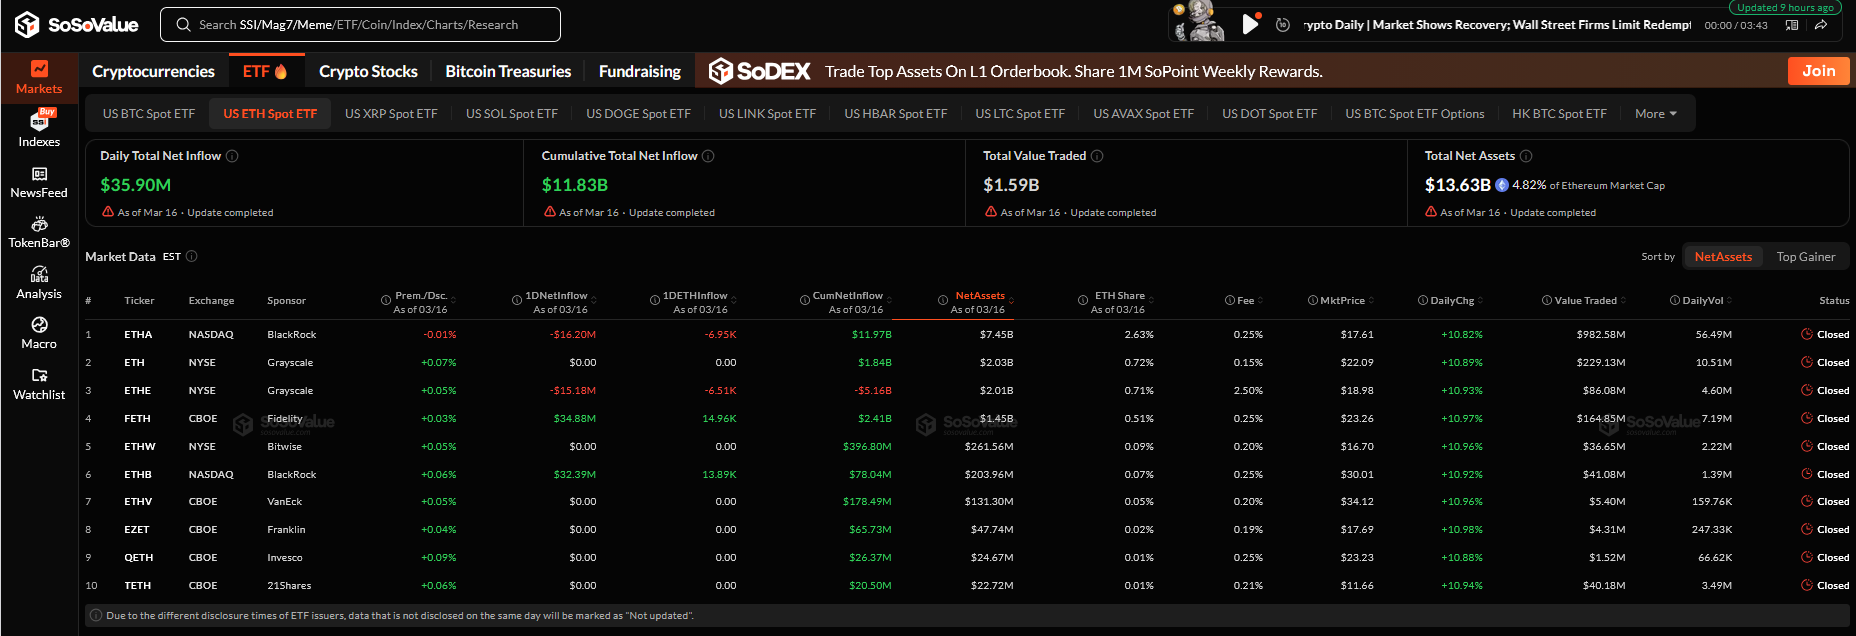This screenshot has width=1856, height=636.
Task: Select US ETH Spot ETF tab
Action: (x=270, y=114)
